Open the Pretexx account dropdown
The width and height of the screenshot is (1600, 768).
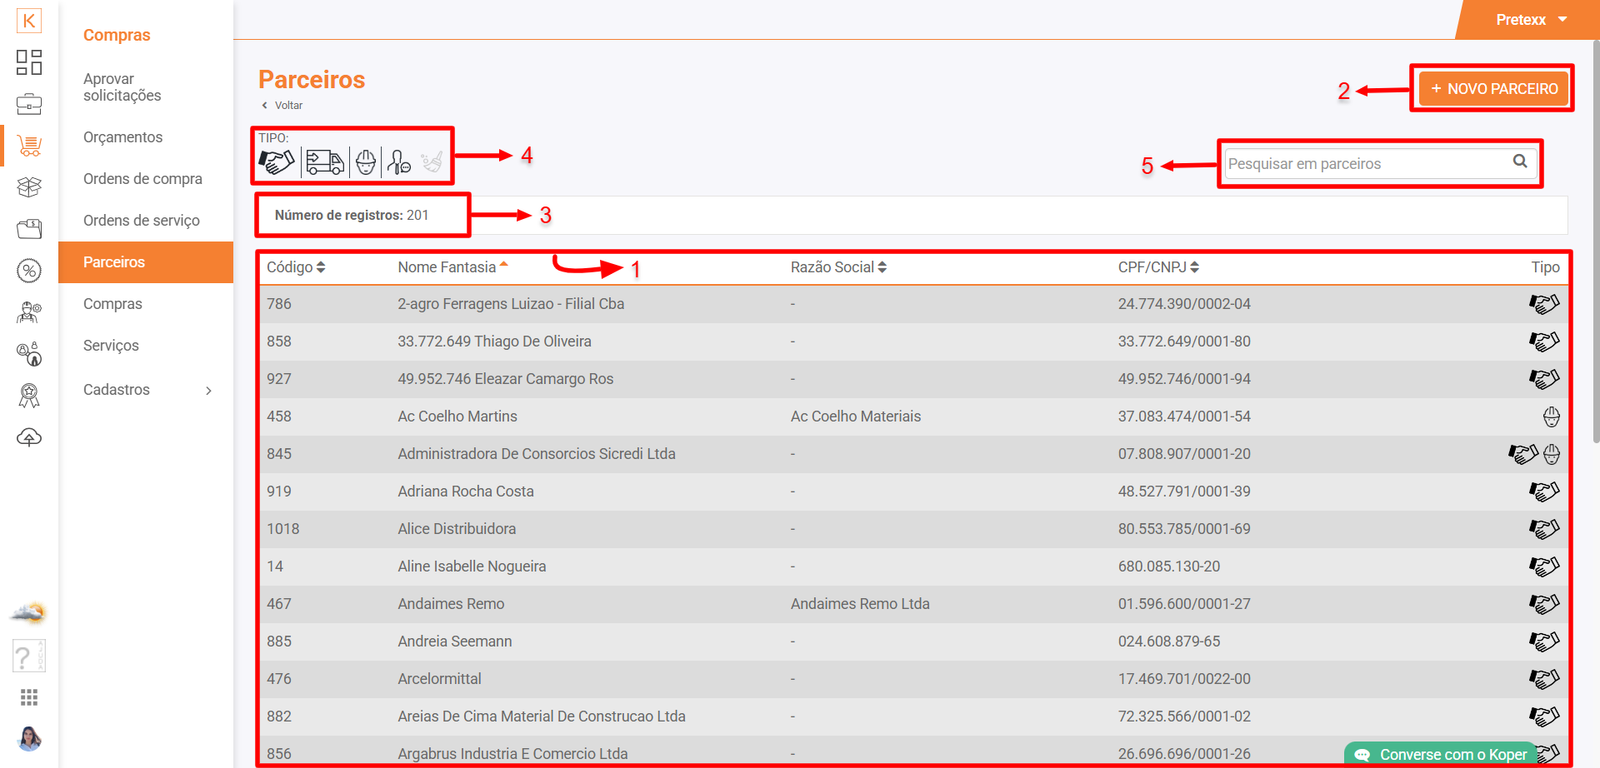(1531, 20)
